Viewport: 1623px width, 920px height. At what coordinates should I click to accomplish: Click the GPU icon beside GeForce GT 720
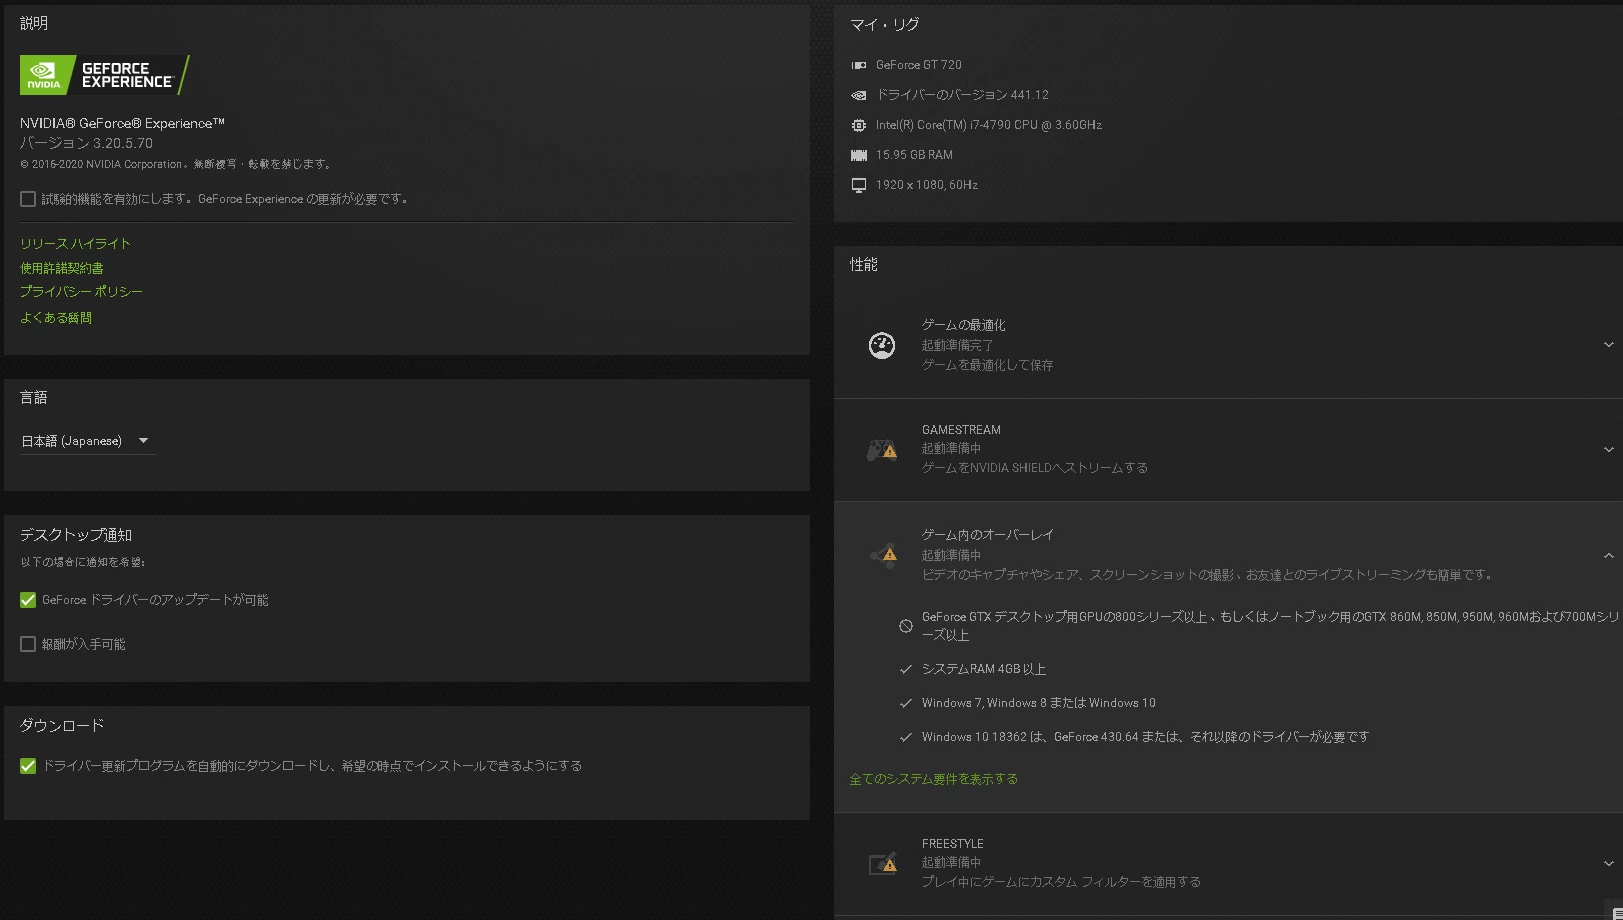click(858, 65)
